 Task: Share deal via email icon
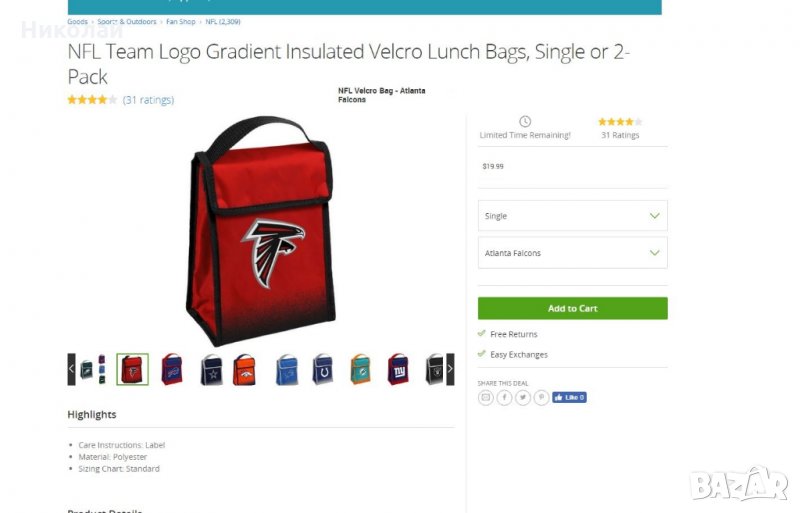(x=486, y=397)
